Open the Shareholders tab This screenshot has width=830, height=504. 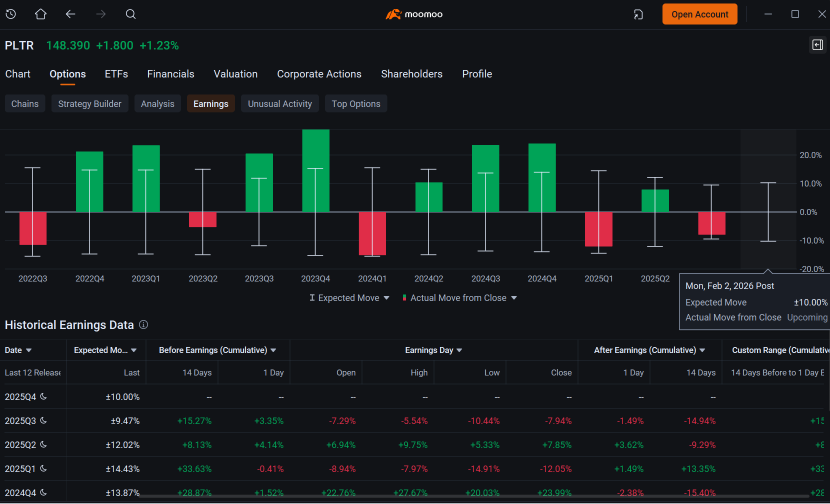click(x=412, y=74)
